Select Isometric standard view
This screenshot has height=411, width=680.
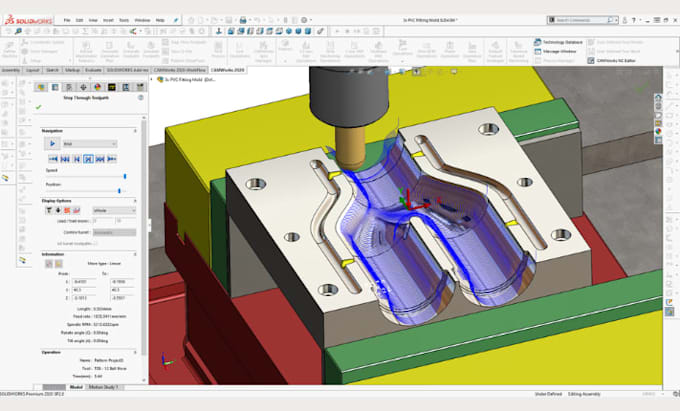289,31
